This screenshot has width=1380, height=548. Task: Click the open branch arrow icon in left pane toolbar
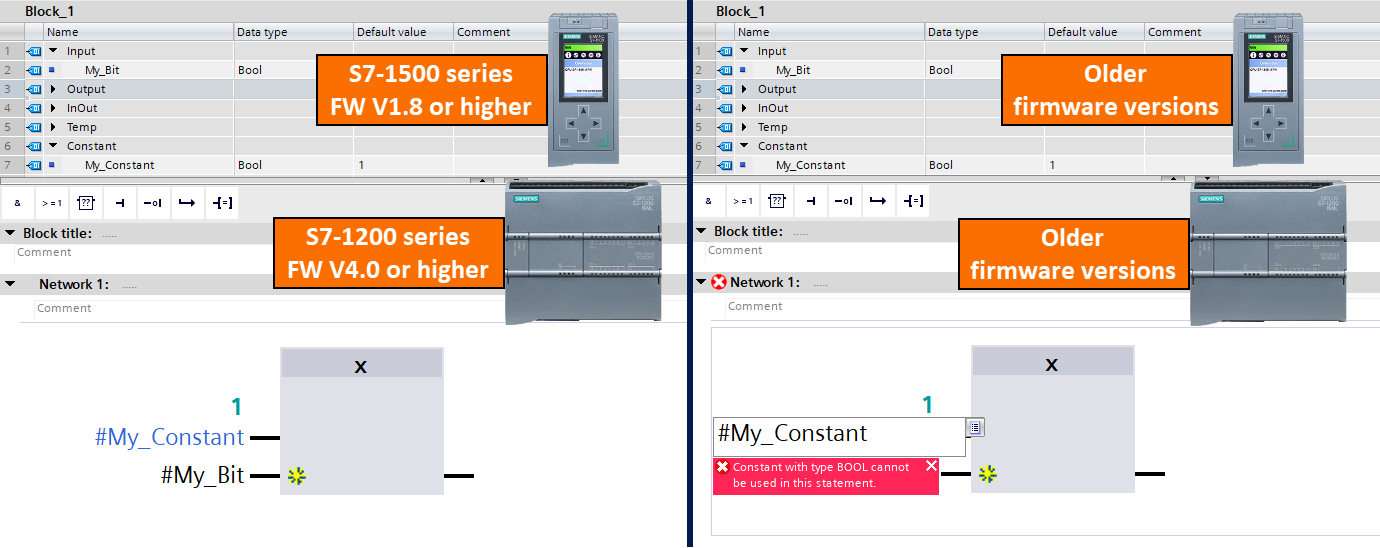[x=187, y=202]
